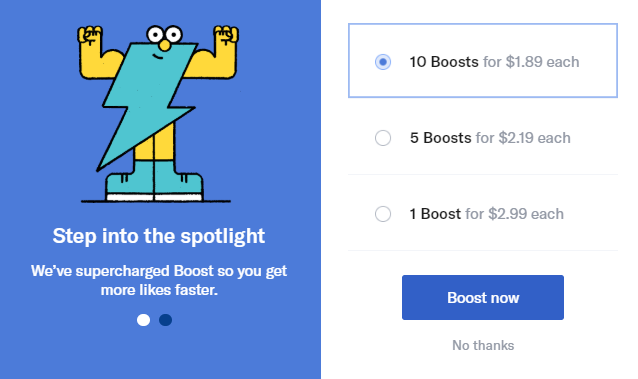Click the mascot's left flexed fist

pyautogui.click(x=90, y=35)
